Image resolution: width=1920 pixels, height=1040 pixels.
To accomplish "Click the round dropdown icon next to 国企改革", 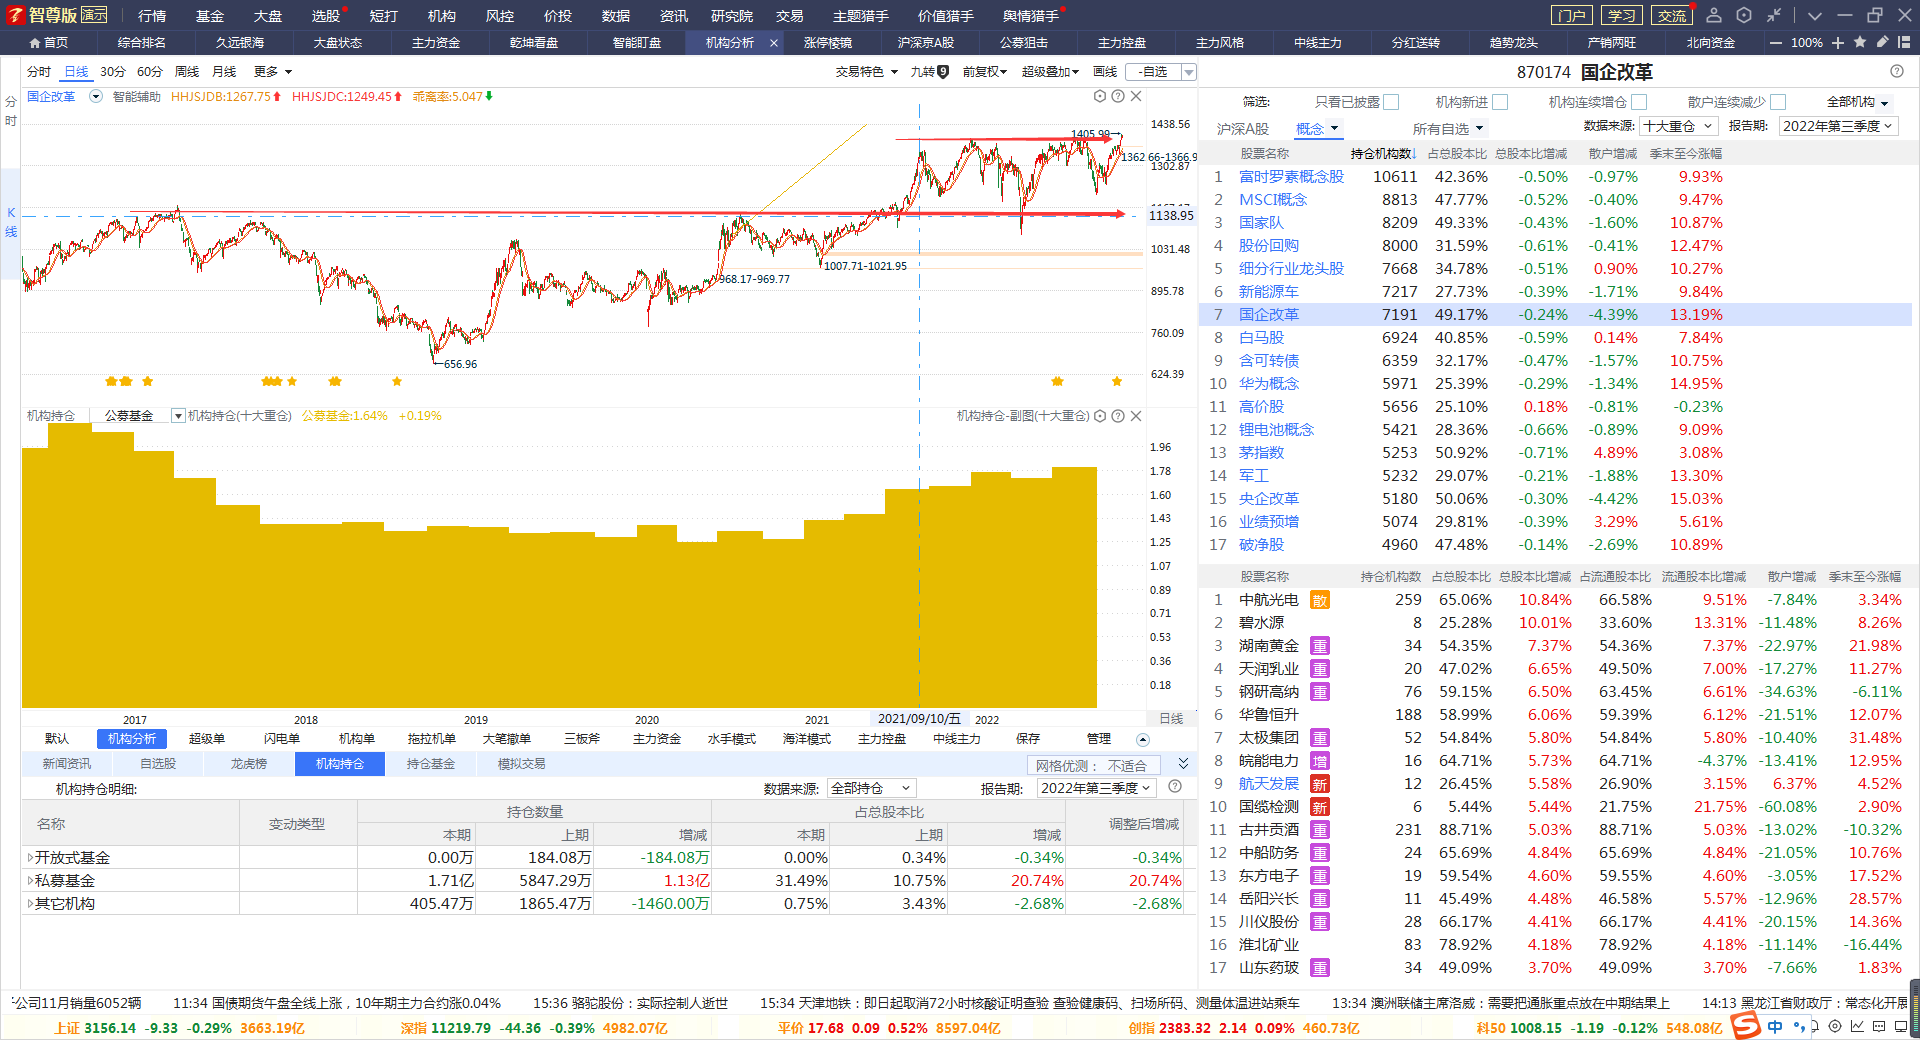I will tap(96, 96).
